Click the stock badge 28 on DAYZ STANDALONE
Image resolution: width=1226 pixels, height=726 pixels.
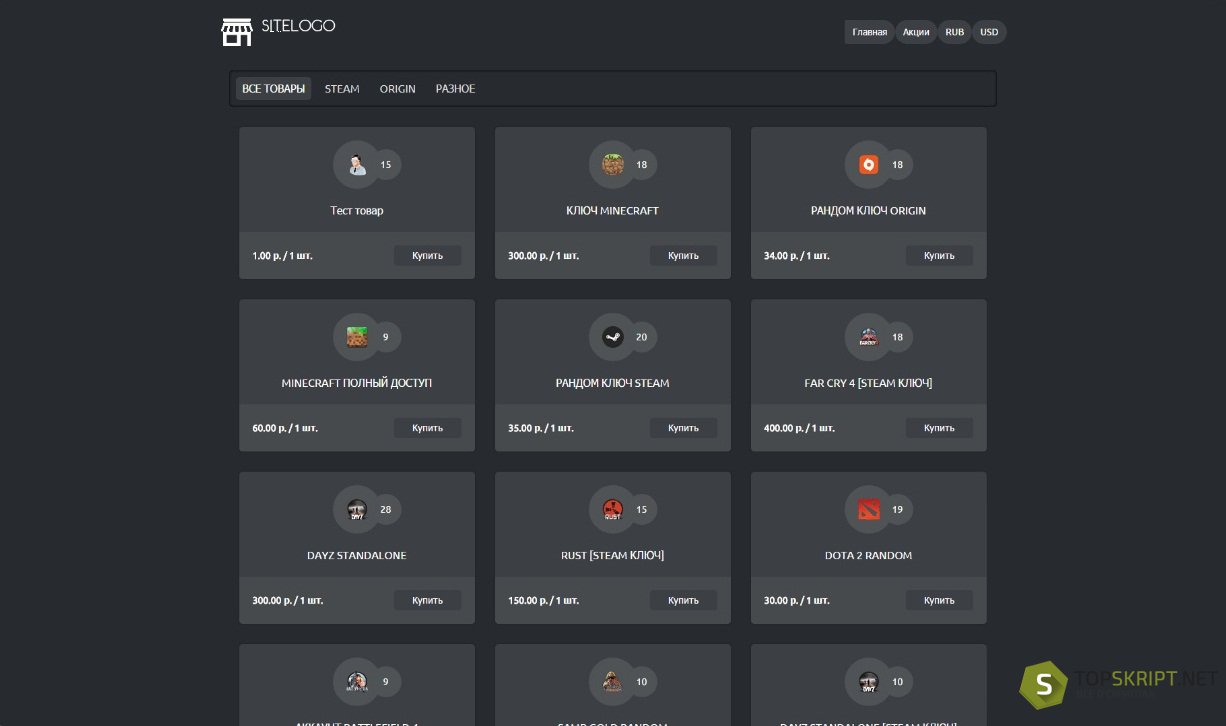386,510
